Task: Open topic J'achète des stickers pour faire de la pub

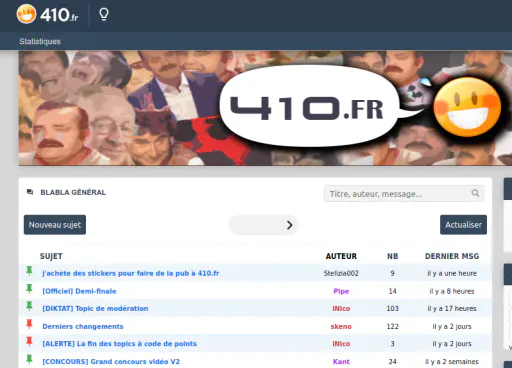Action: (x=131, y=273)
